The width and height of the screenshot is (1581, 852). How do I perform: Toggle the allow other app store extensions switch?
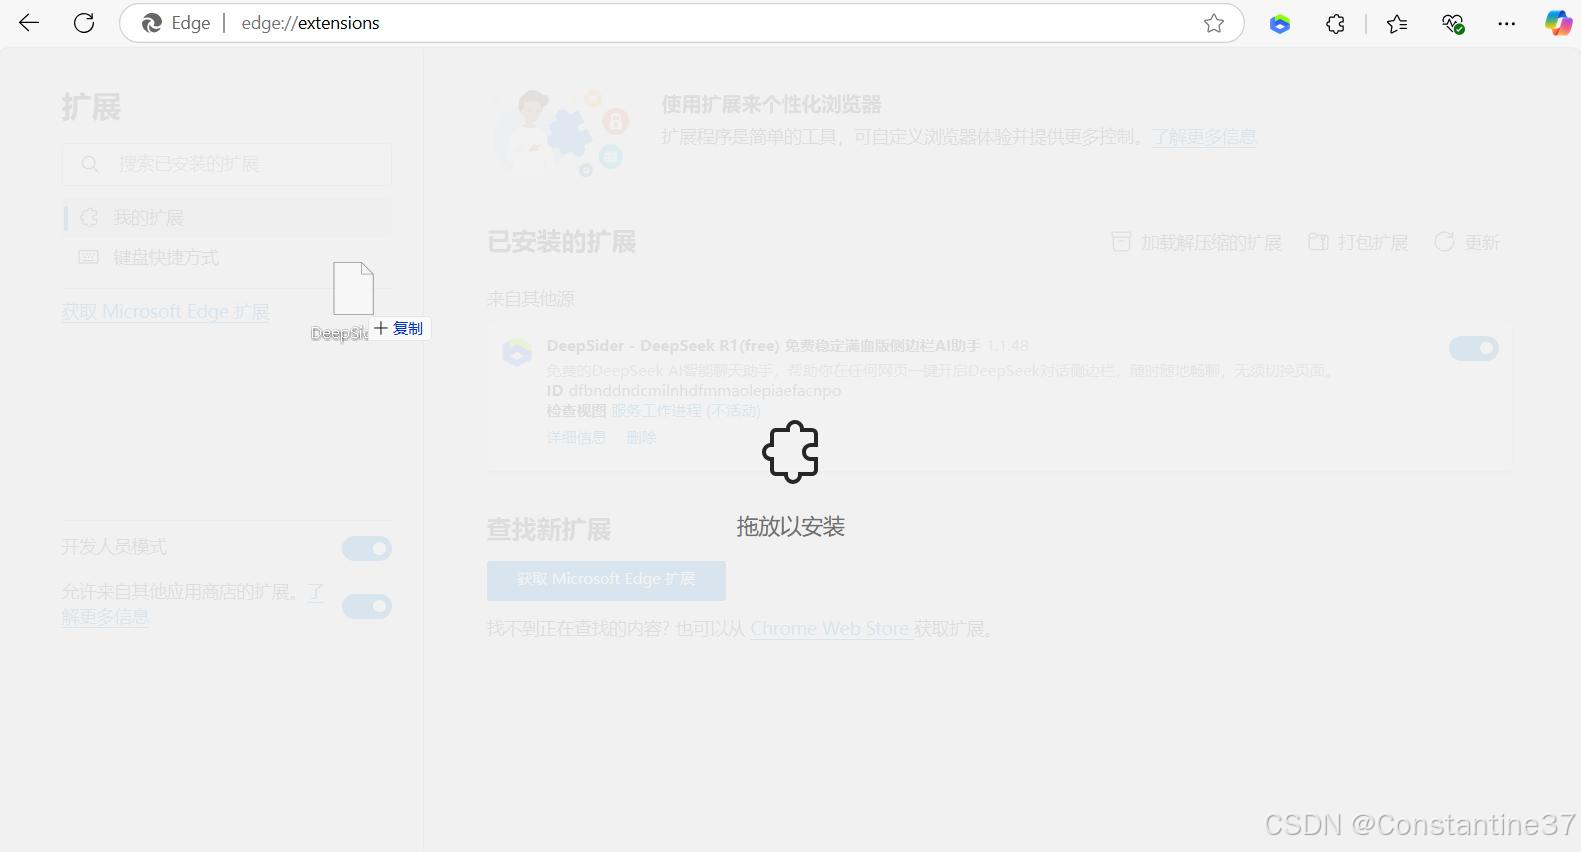tap(367, 606)
